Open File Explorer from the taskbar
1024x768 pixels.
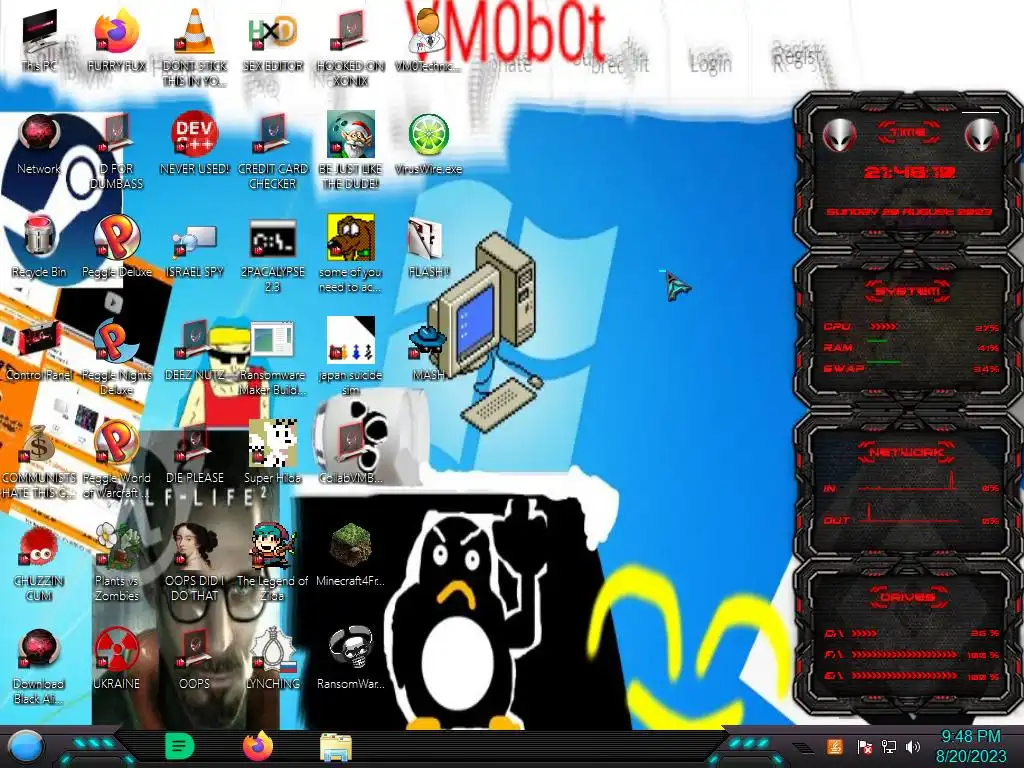point(336,747)
